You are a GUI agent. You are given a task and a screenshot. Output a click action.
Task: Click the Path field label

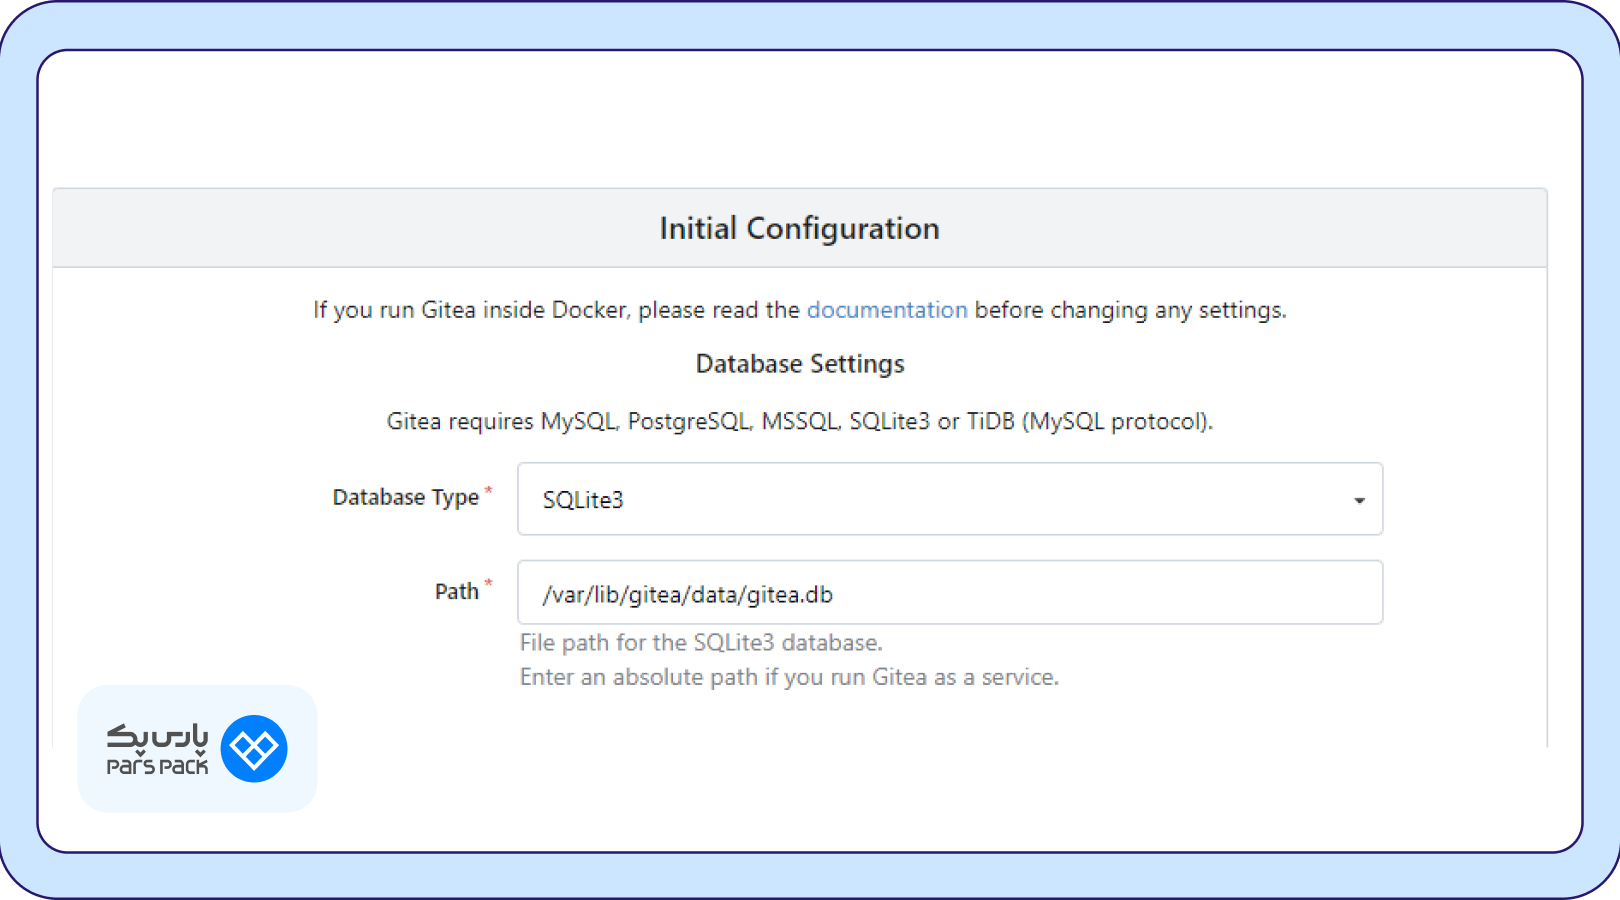pos(456,591)
